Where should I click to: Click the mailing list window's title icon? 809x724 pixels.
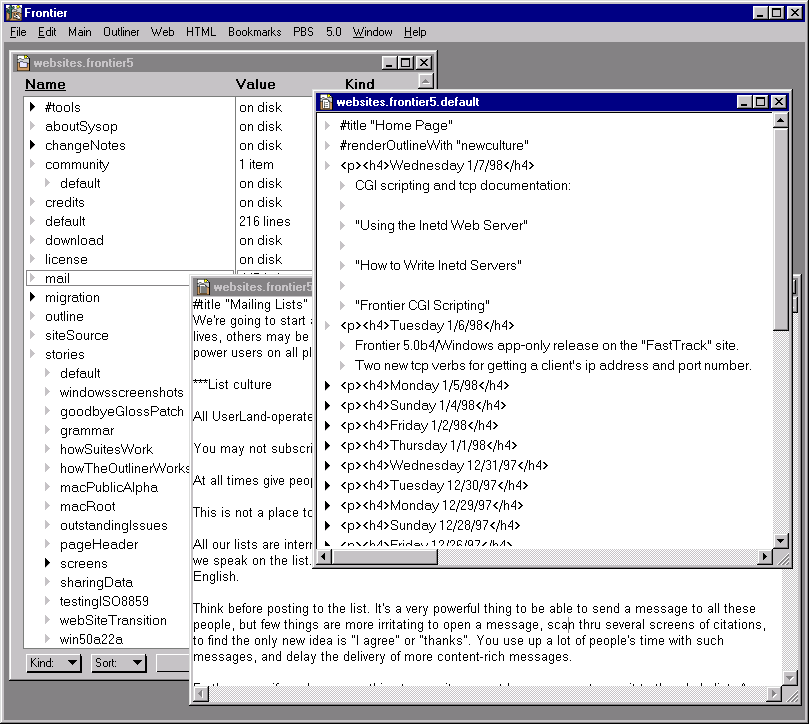coord(203,287)
